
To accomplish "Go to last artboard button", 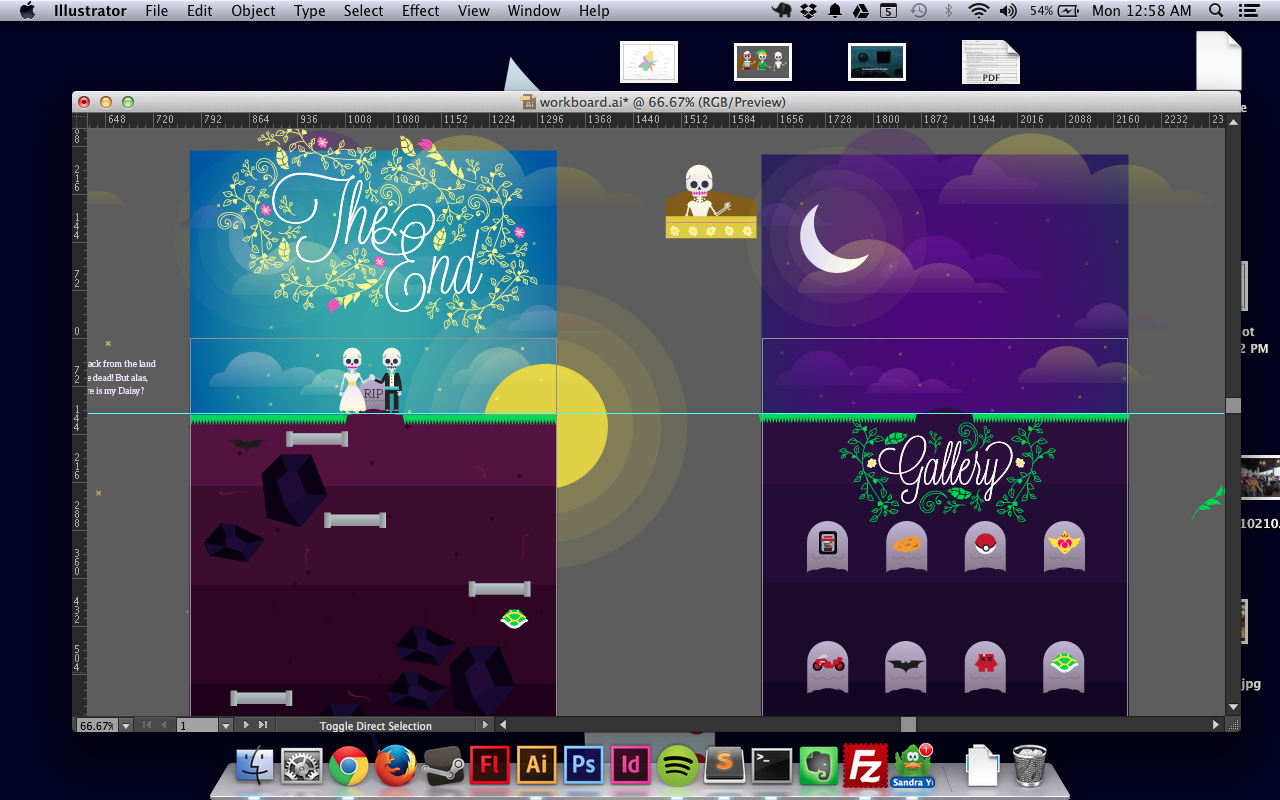I will click(x=263, y=725).
